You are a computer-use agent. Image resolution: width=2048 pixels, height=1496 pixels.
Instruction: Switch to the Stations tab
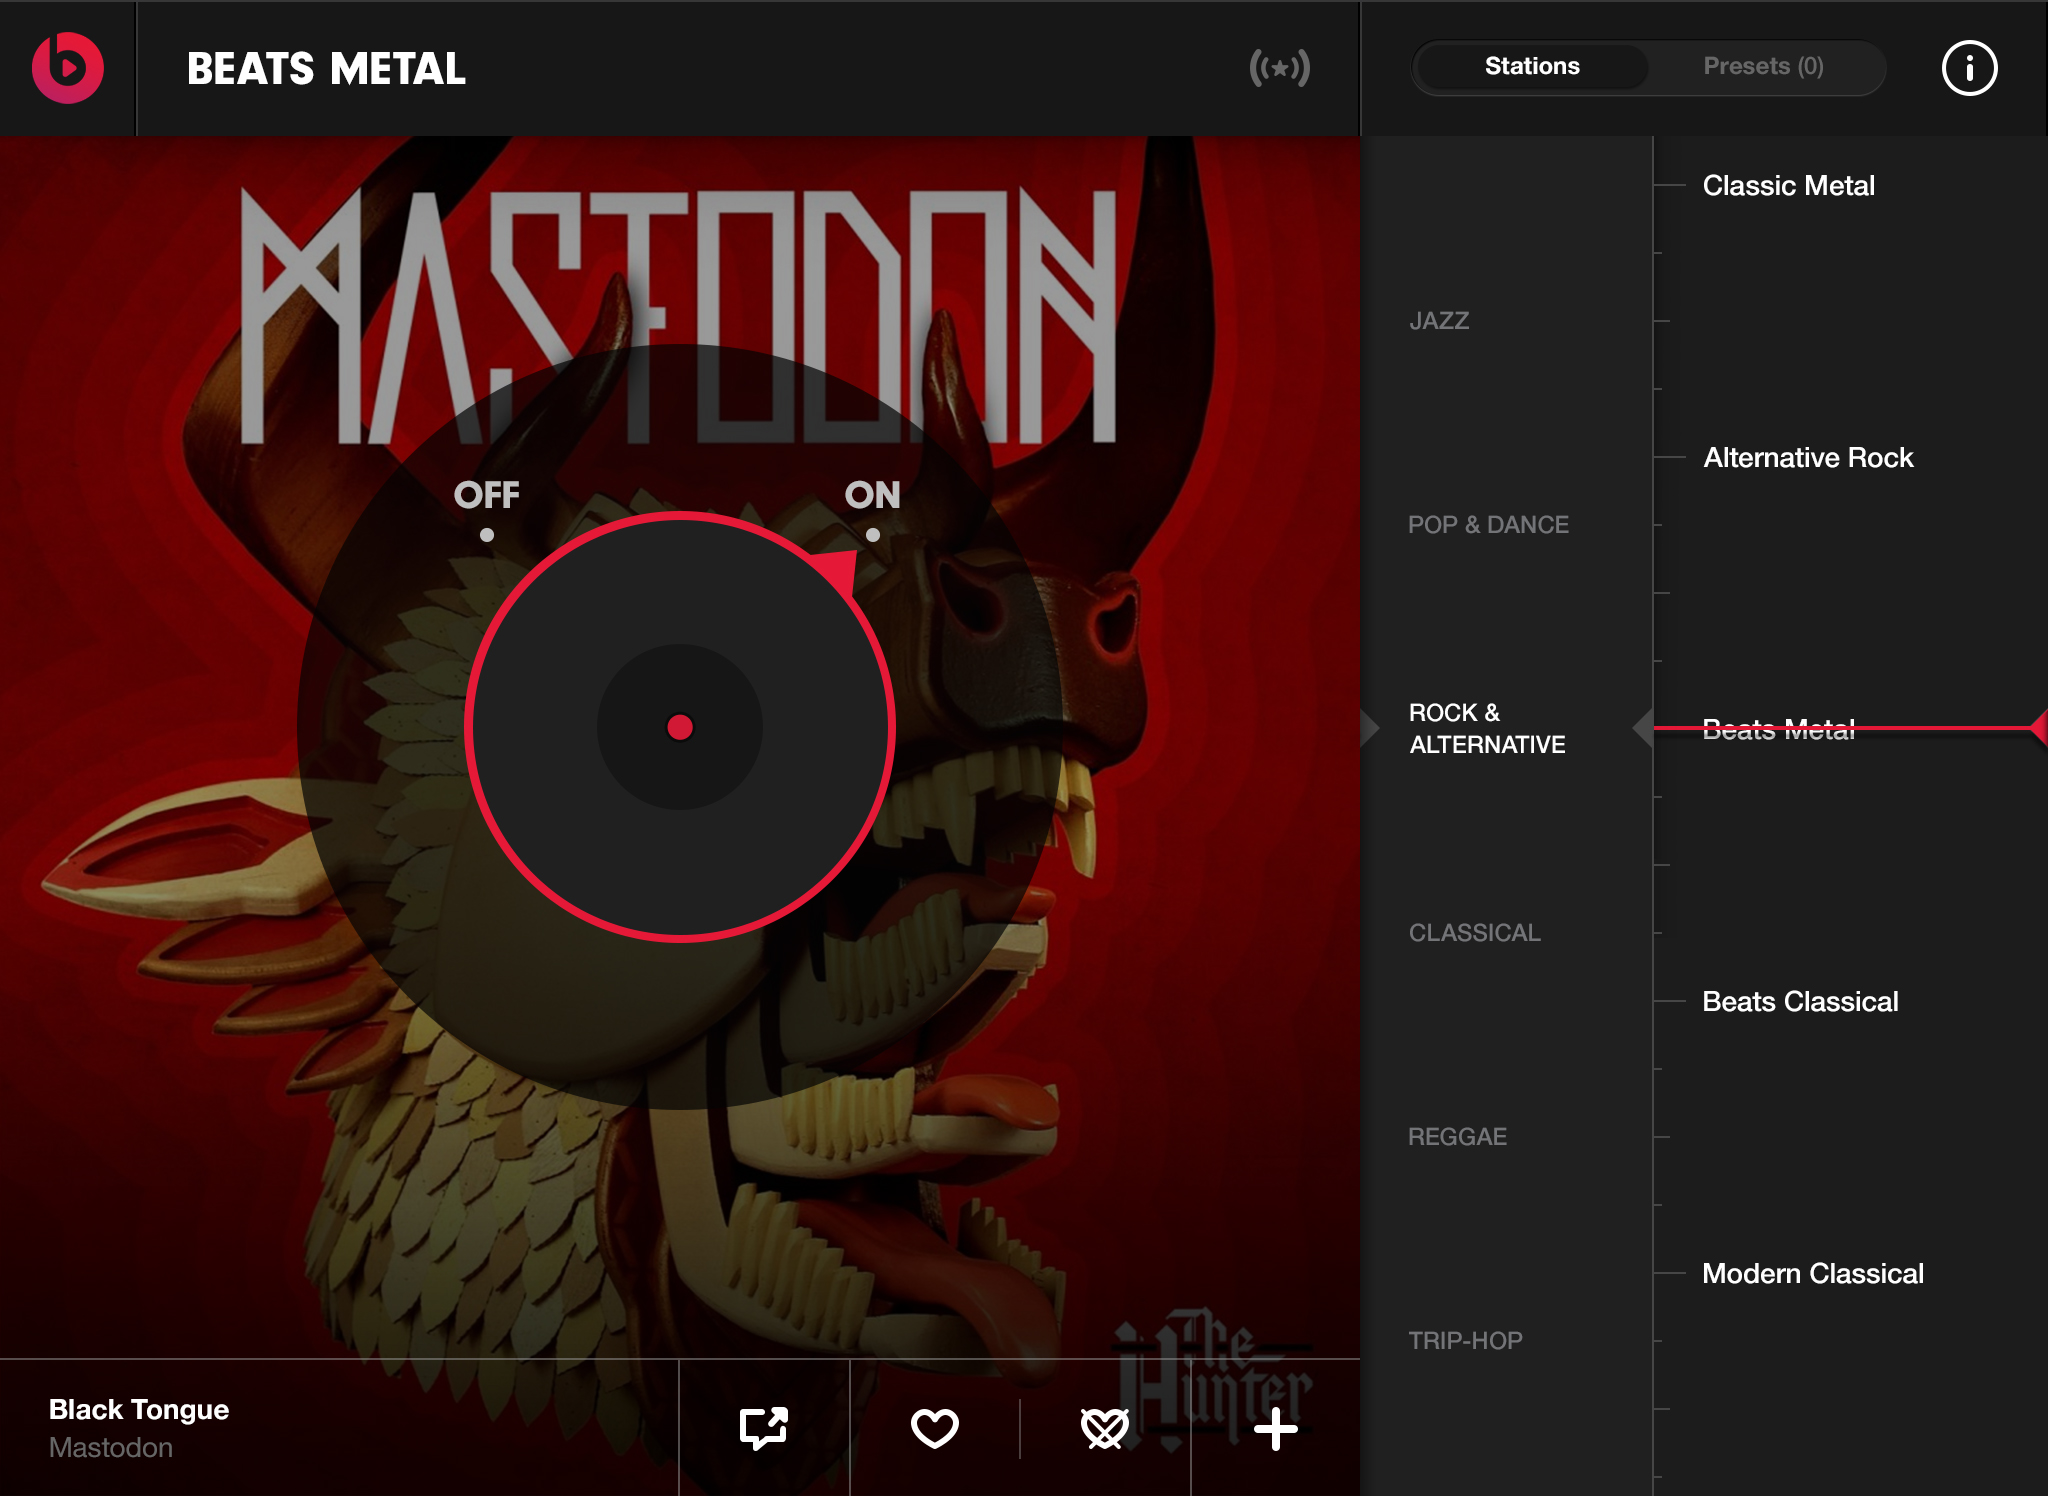(x=1532, y=66)
